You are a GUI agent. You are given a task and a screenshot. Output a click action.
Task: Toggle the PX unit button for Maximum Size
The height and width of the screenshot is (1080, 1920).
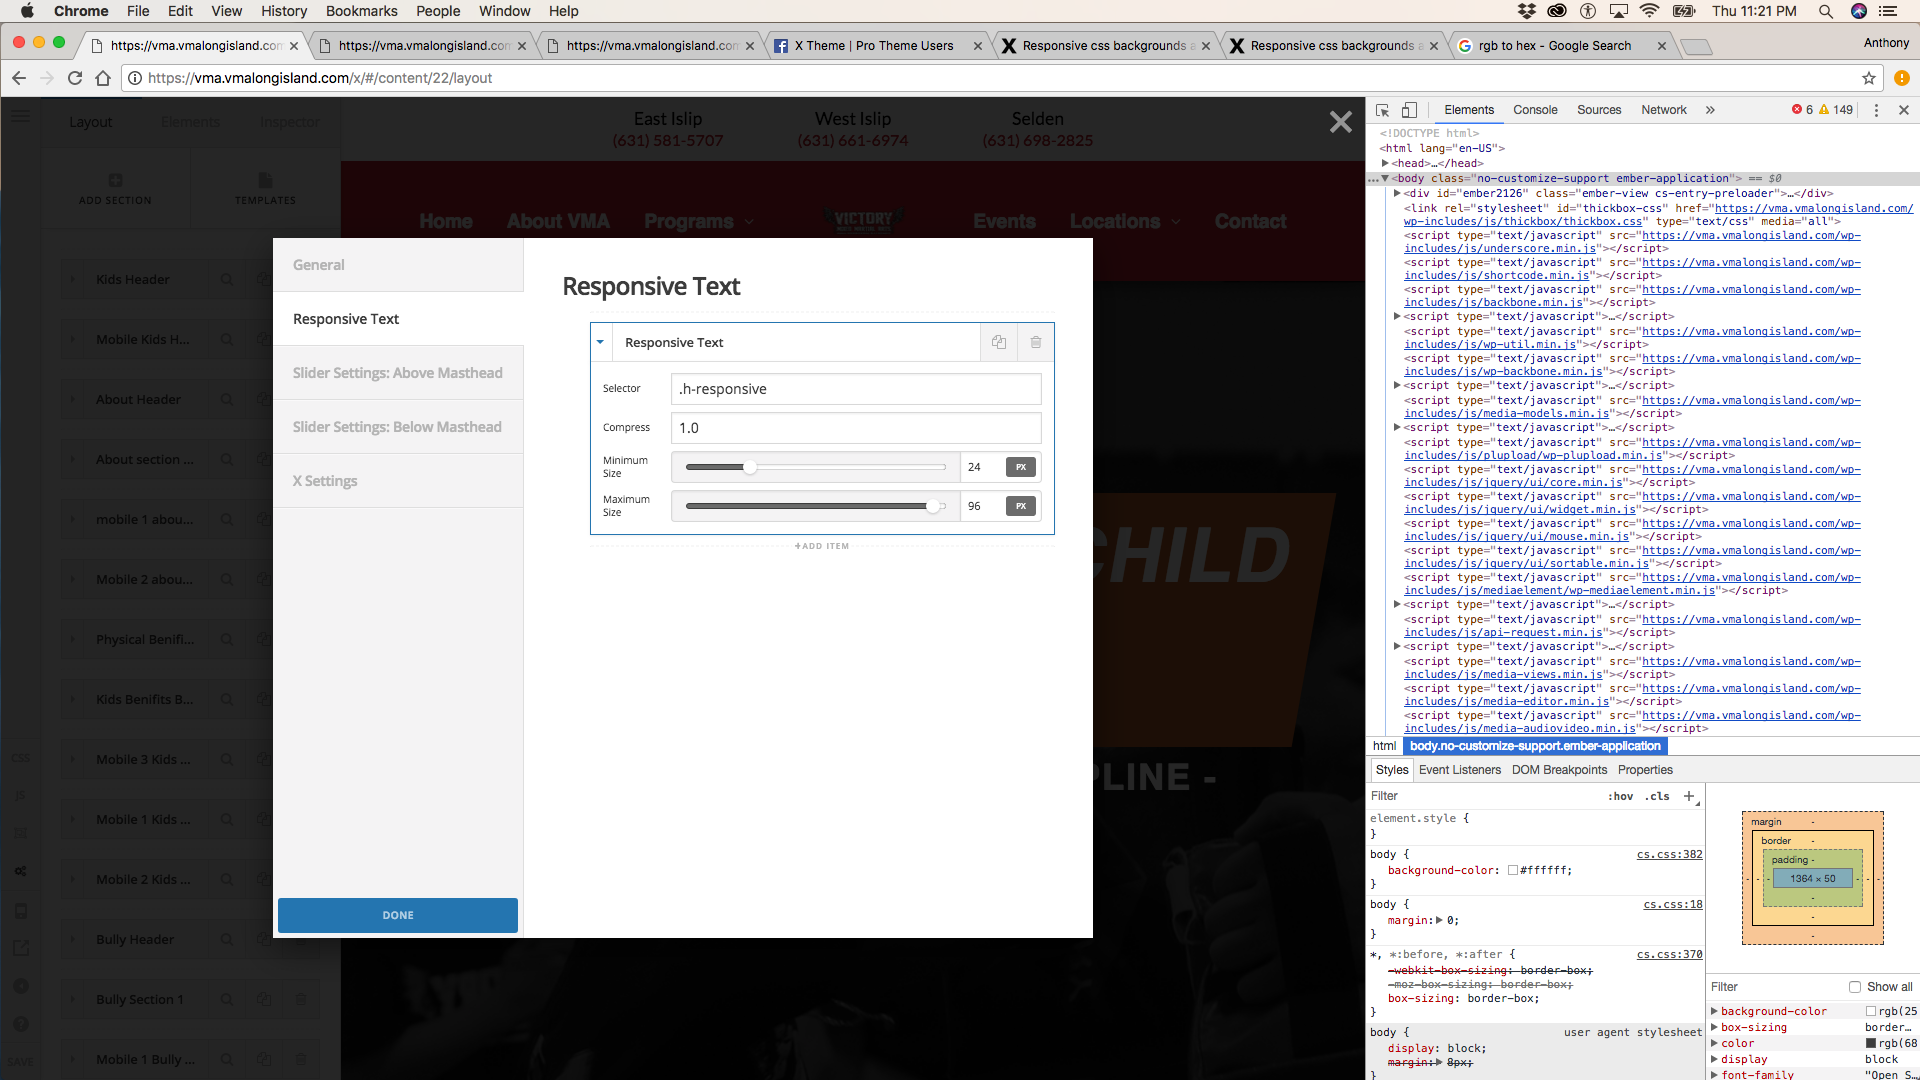click(x=1020, y=506)
